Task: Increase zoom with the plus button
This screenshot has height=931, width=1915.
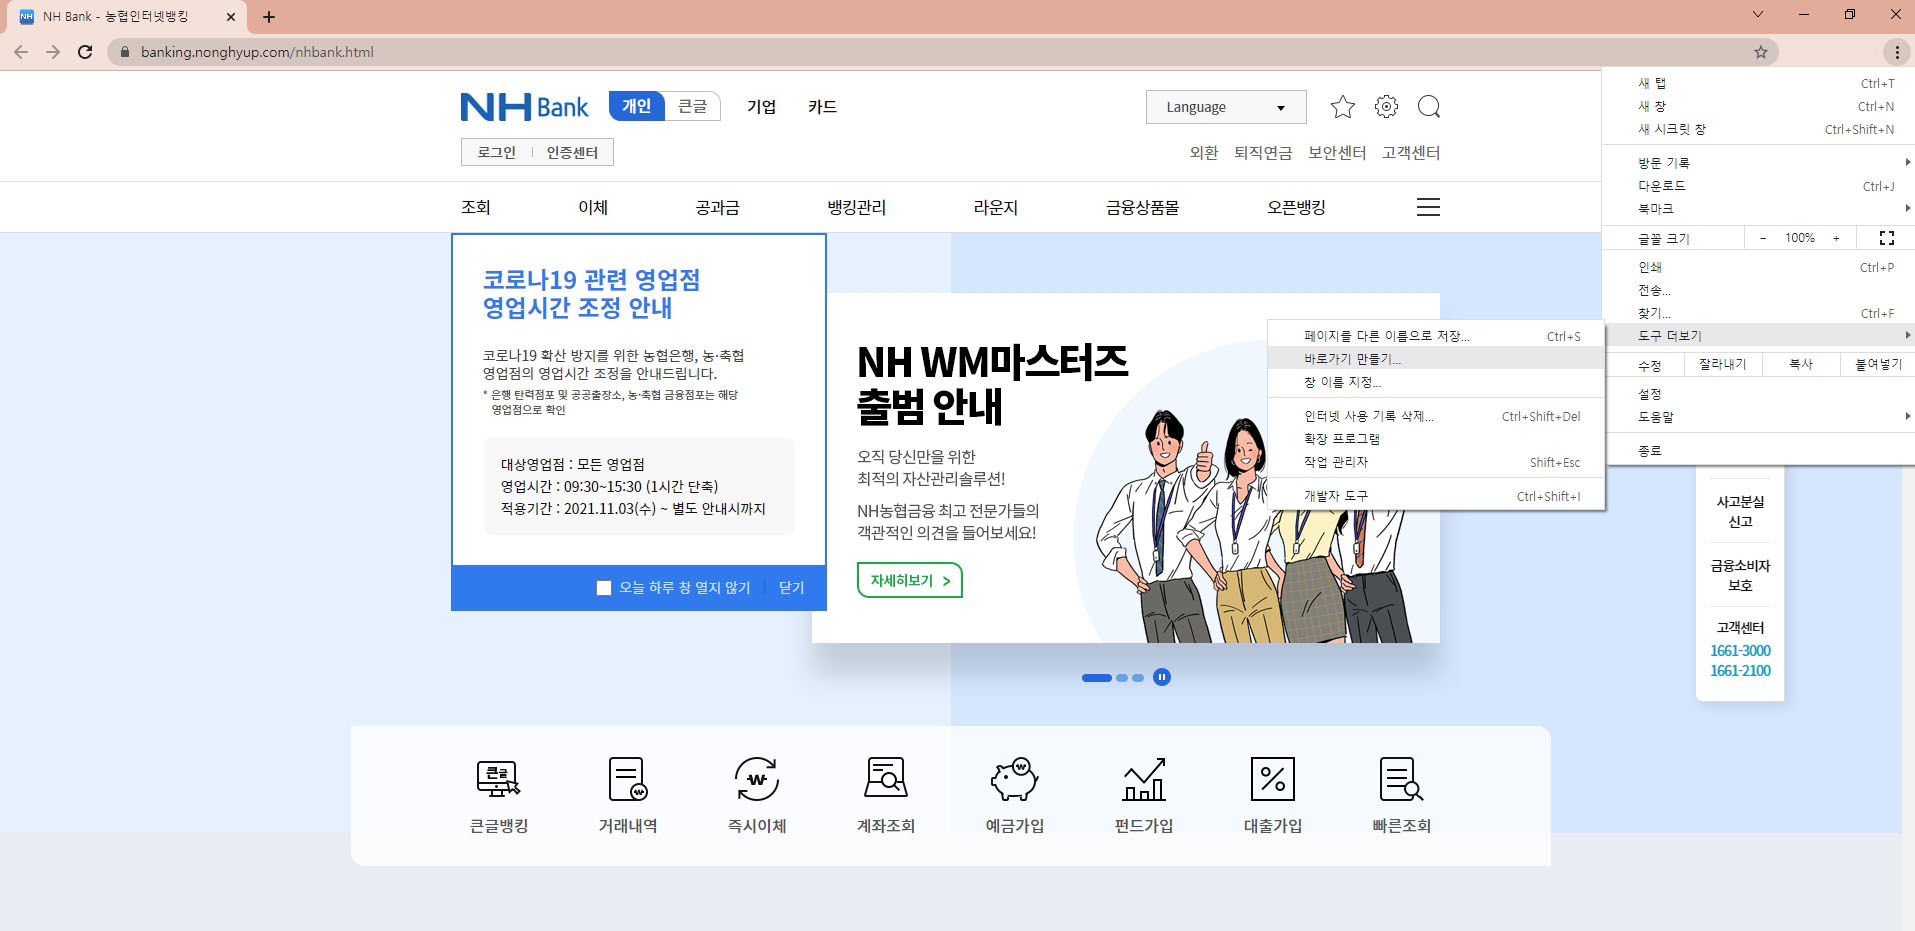Action: pos(1836,238)
